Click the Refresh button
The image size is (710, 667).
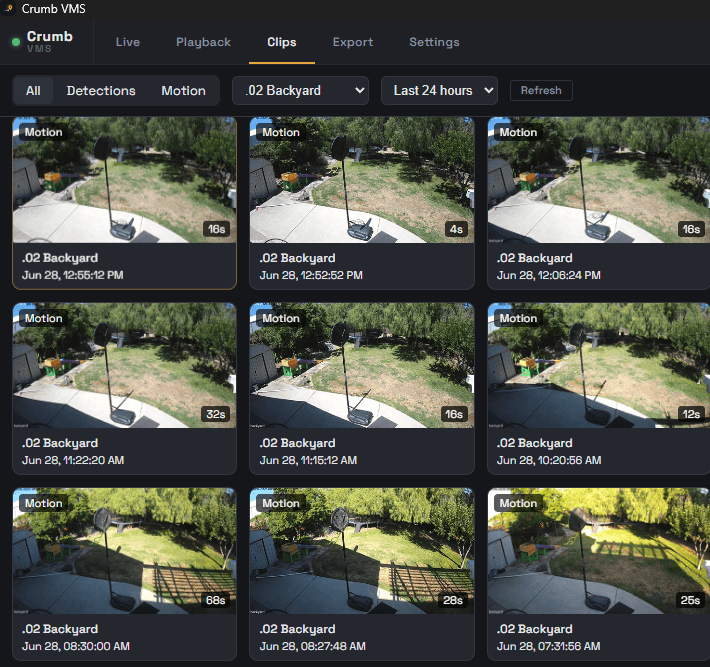(541, 91)
